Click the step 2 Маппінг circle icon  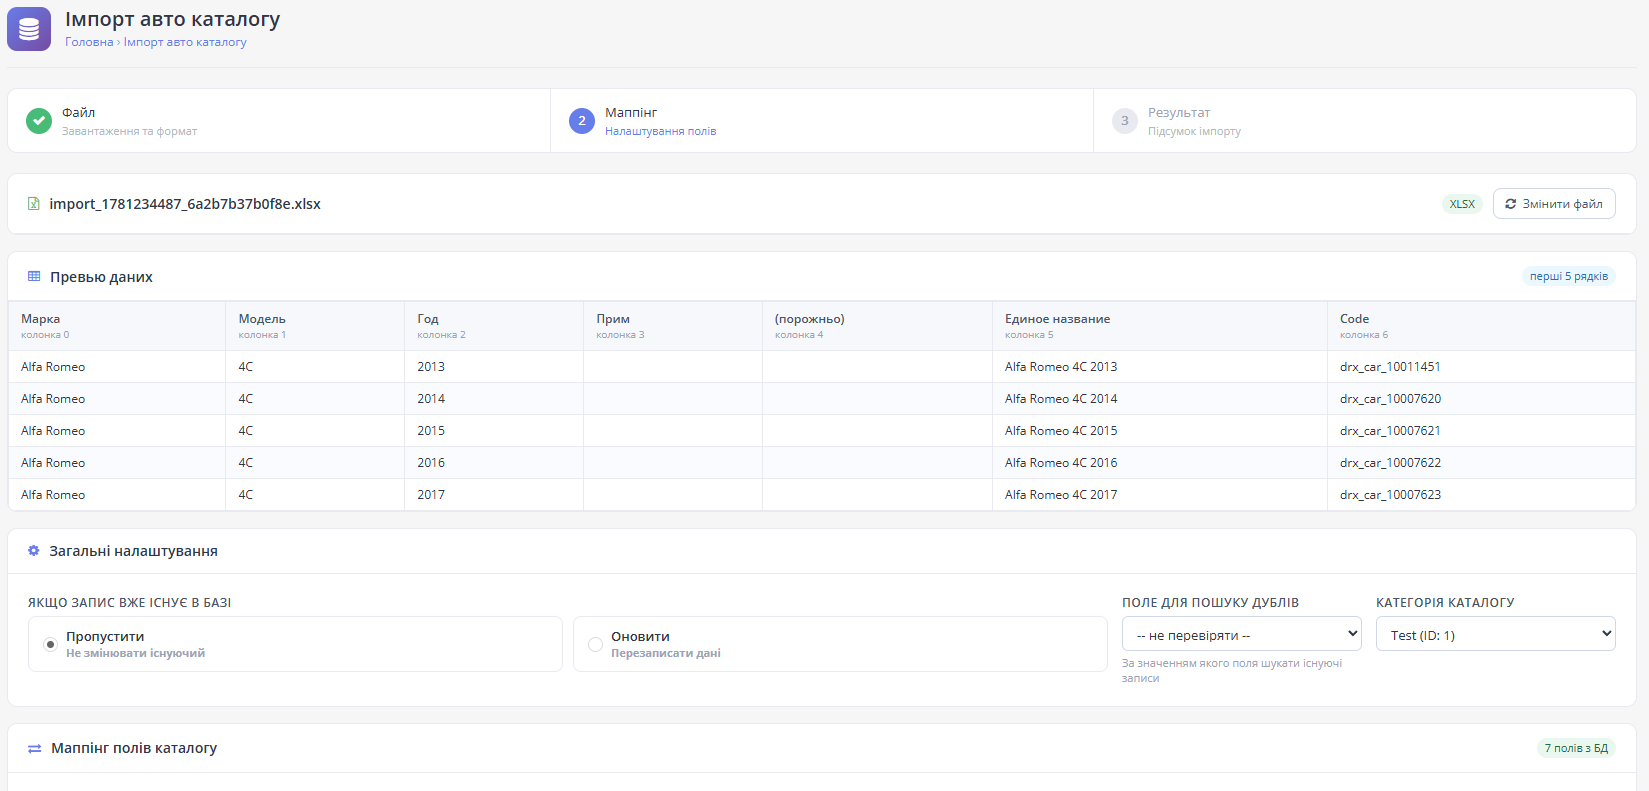[x=582, y=121]
